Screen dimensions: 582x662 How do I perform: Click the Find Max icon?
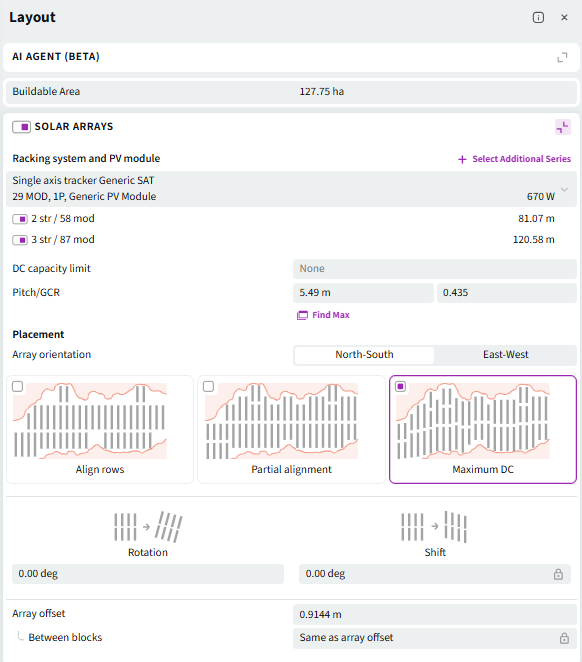302,315
